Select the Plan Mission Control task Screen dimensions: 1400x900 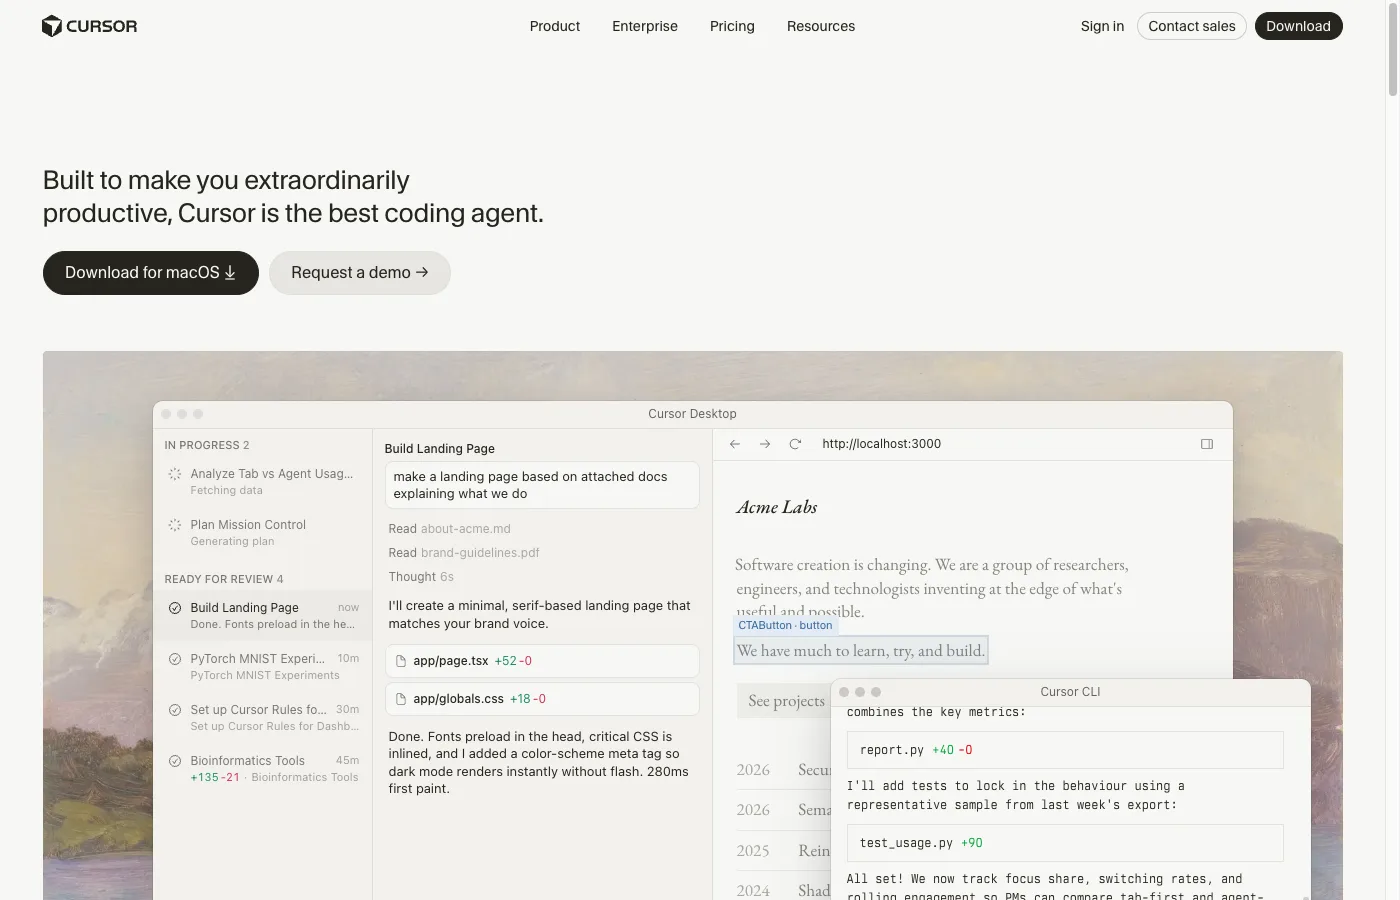tap(262, 533)
